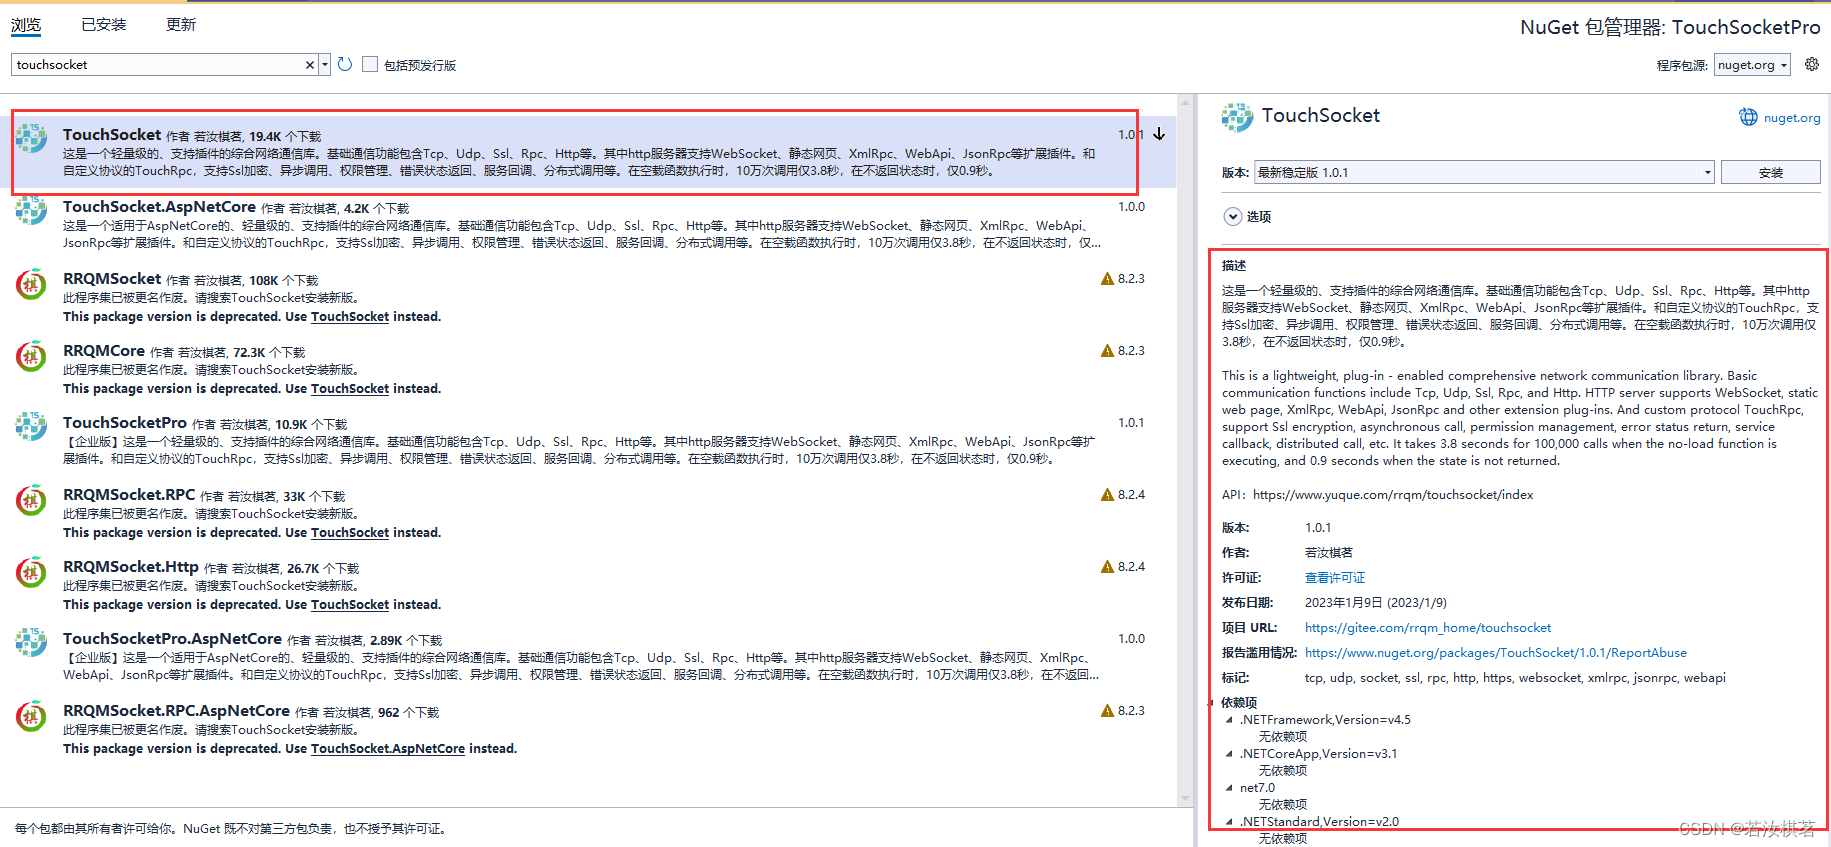
Task: Click the package list scrollbar down arrow
Action: point(1185,799)
